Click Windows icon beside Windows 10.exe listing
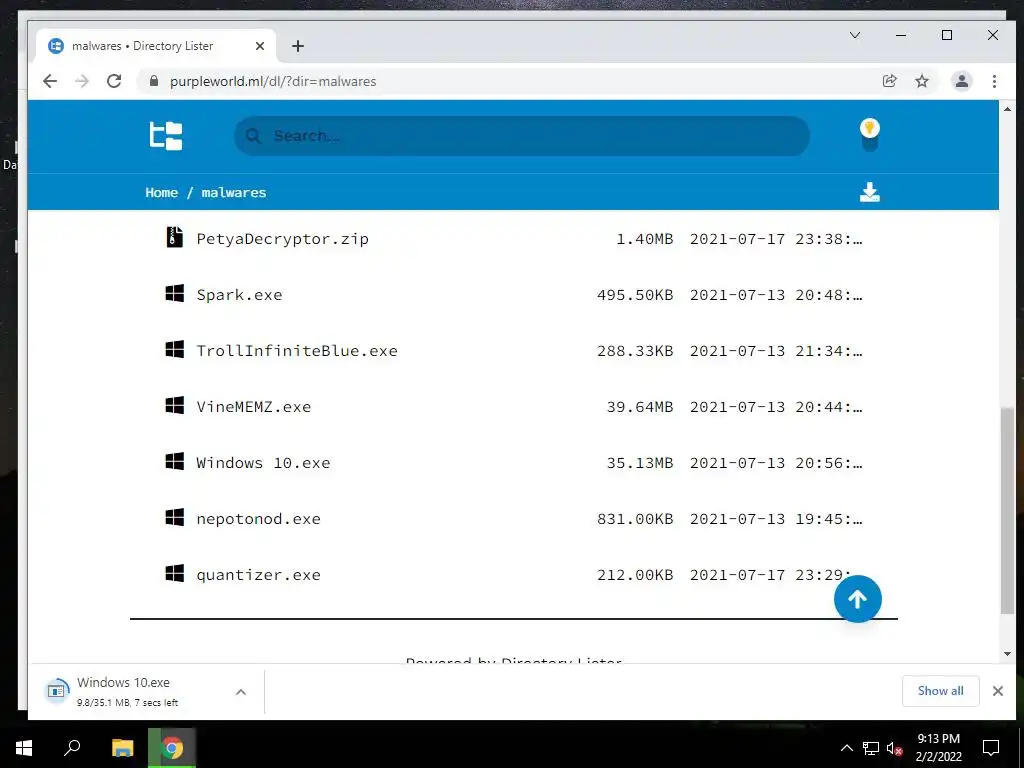This screenshot has height=768, width=1024. pyautogui.click(x=174, y=462)
